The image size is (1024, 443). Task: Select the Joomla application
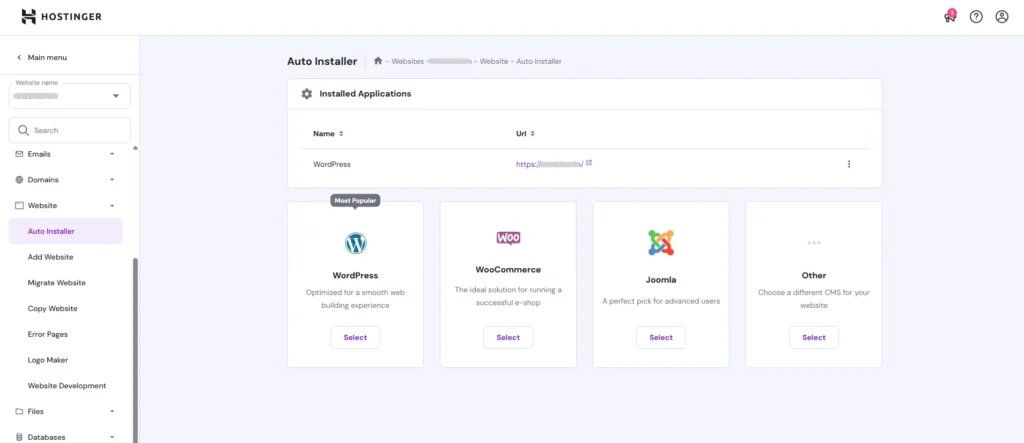661,338
